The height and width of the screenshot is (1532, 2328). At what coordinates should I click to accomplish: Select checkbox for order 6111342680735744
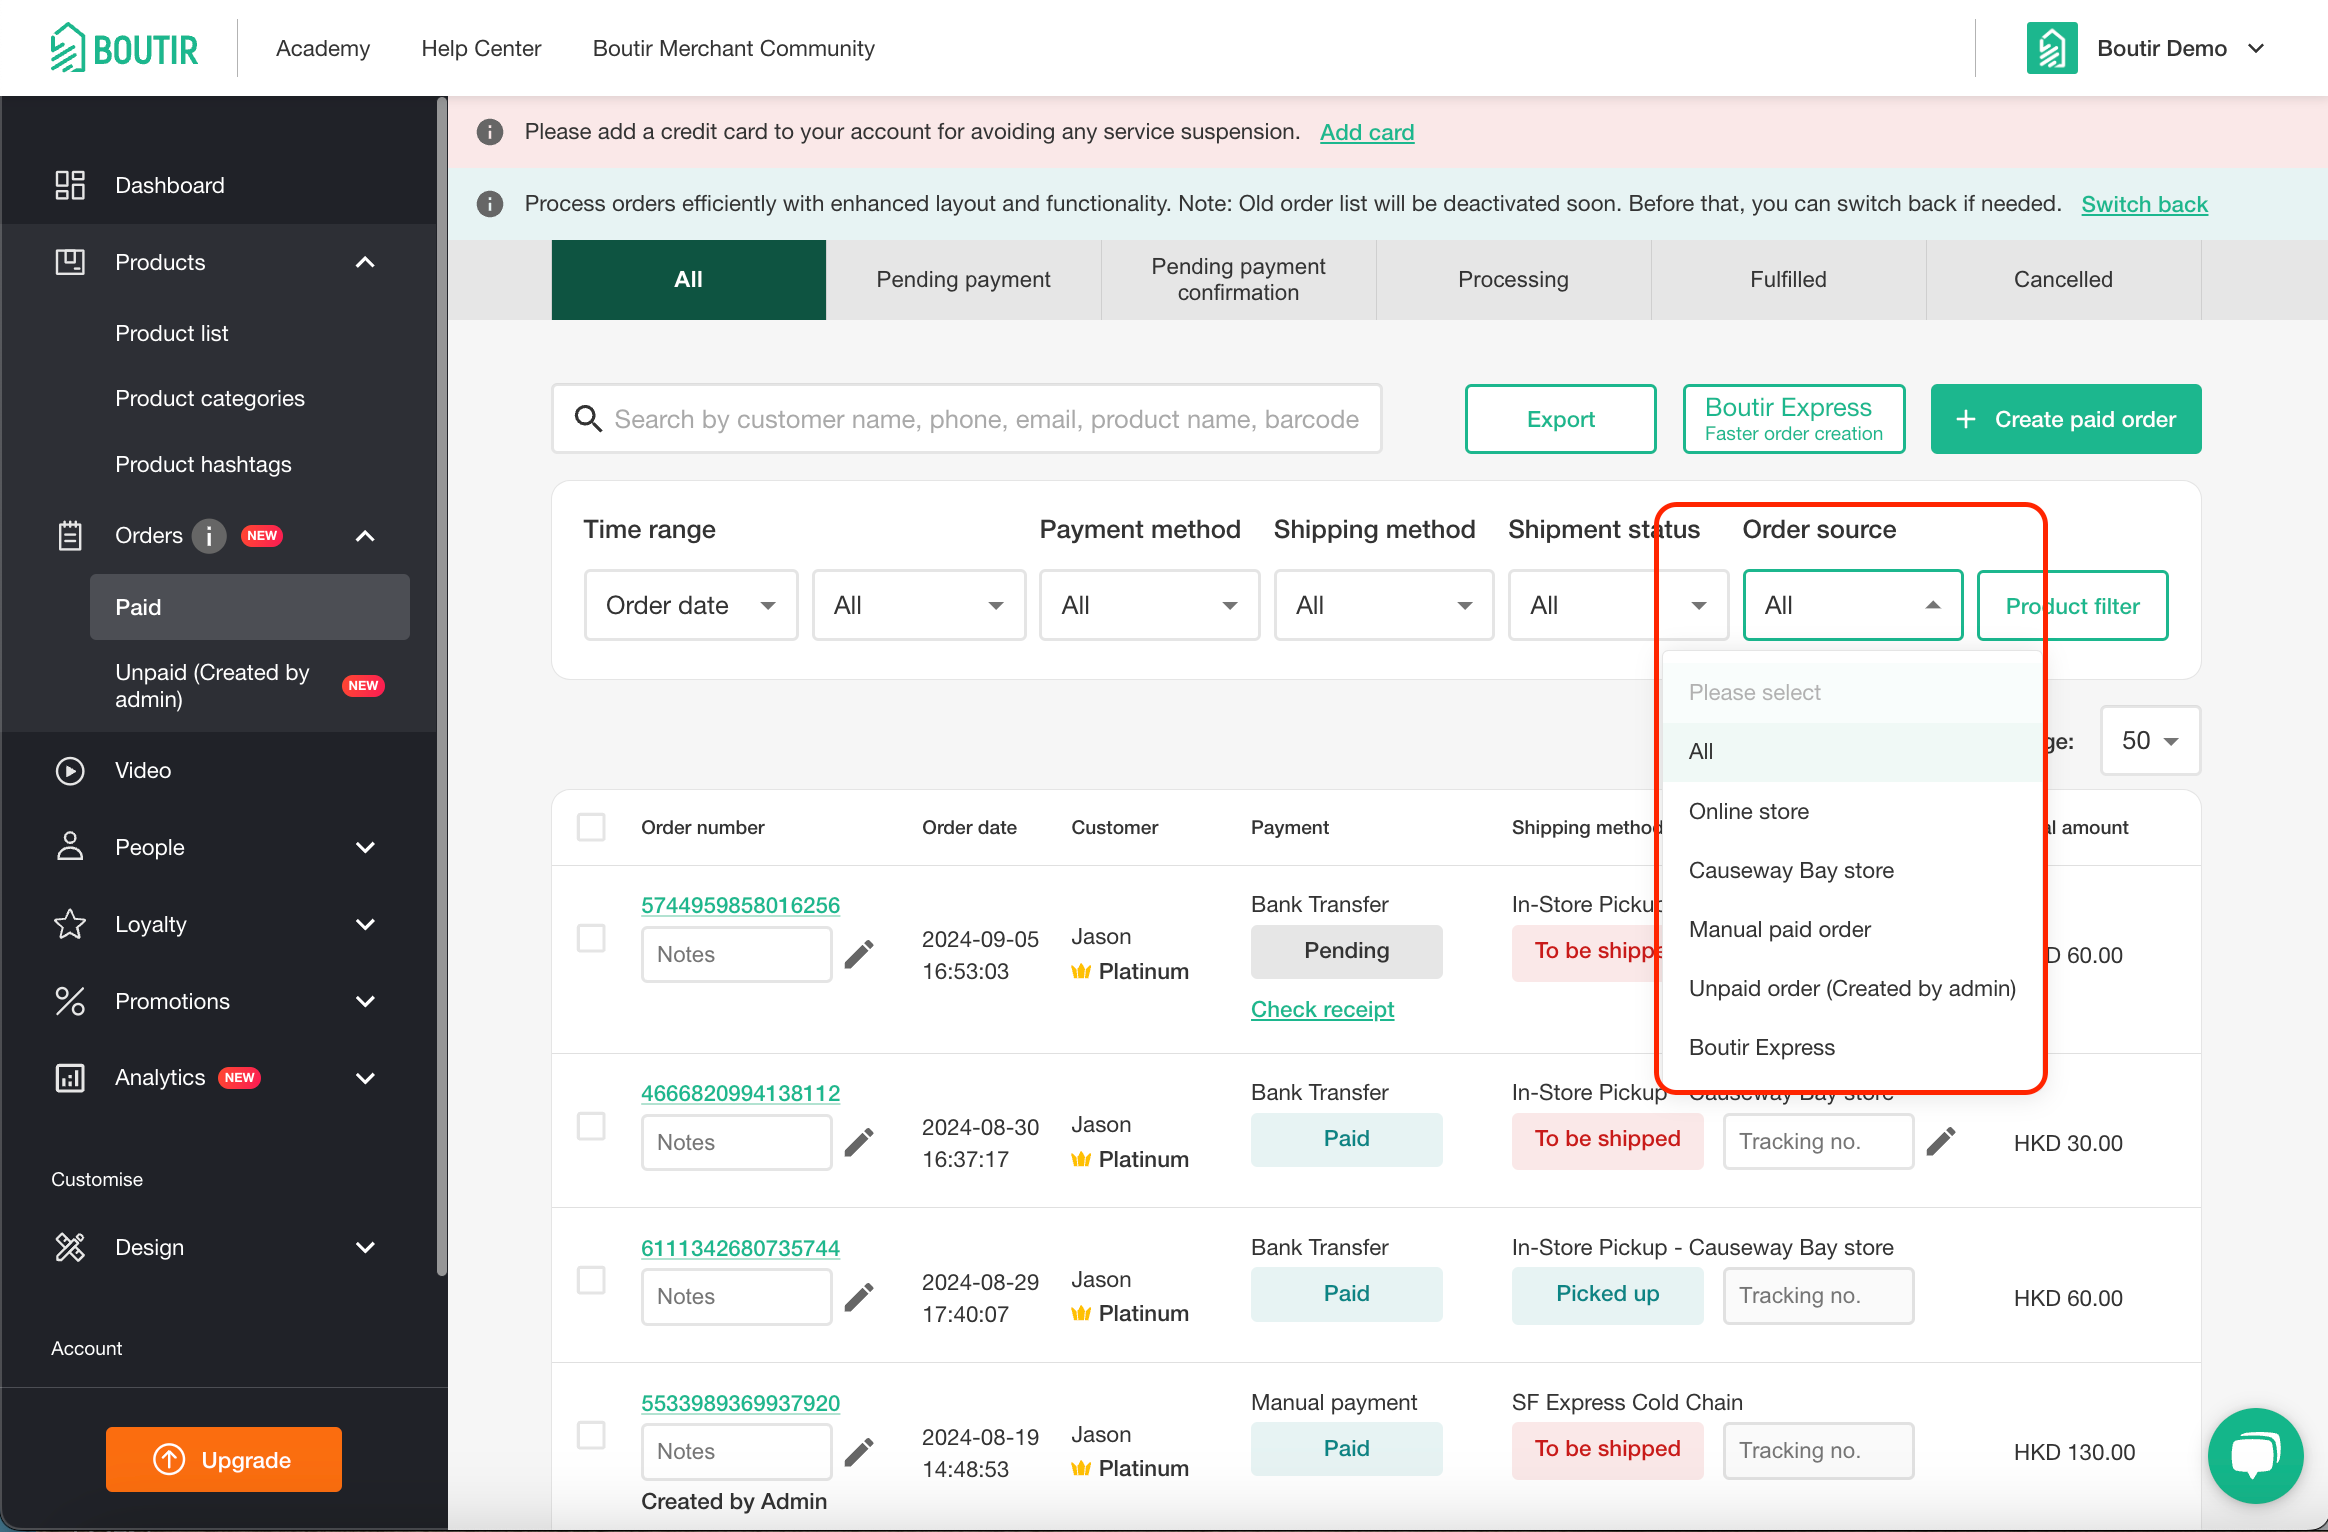click(591, 1280)
